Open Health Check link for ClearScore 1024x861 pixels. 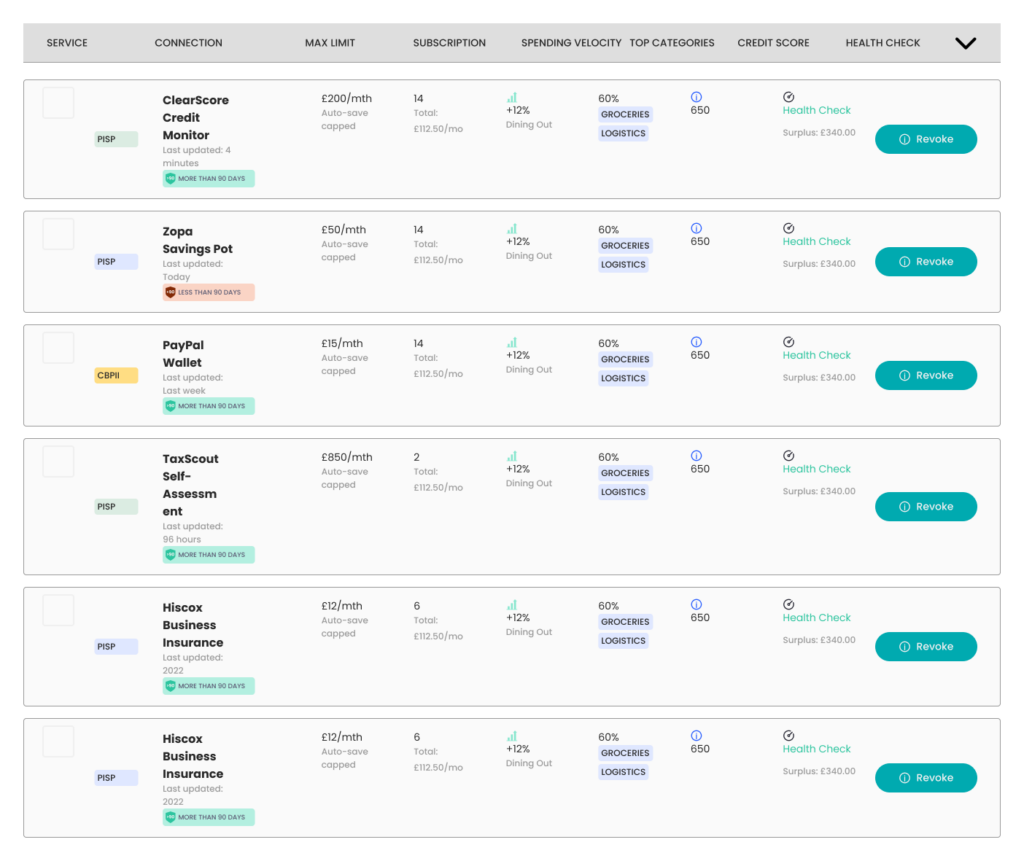(x=816, y=110)
